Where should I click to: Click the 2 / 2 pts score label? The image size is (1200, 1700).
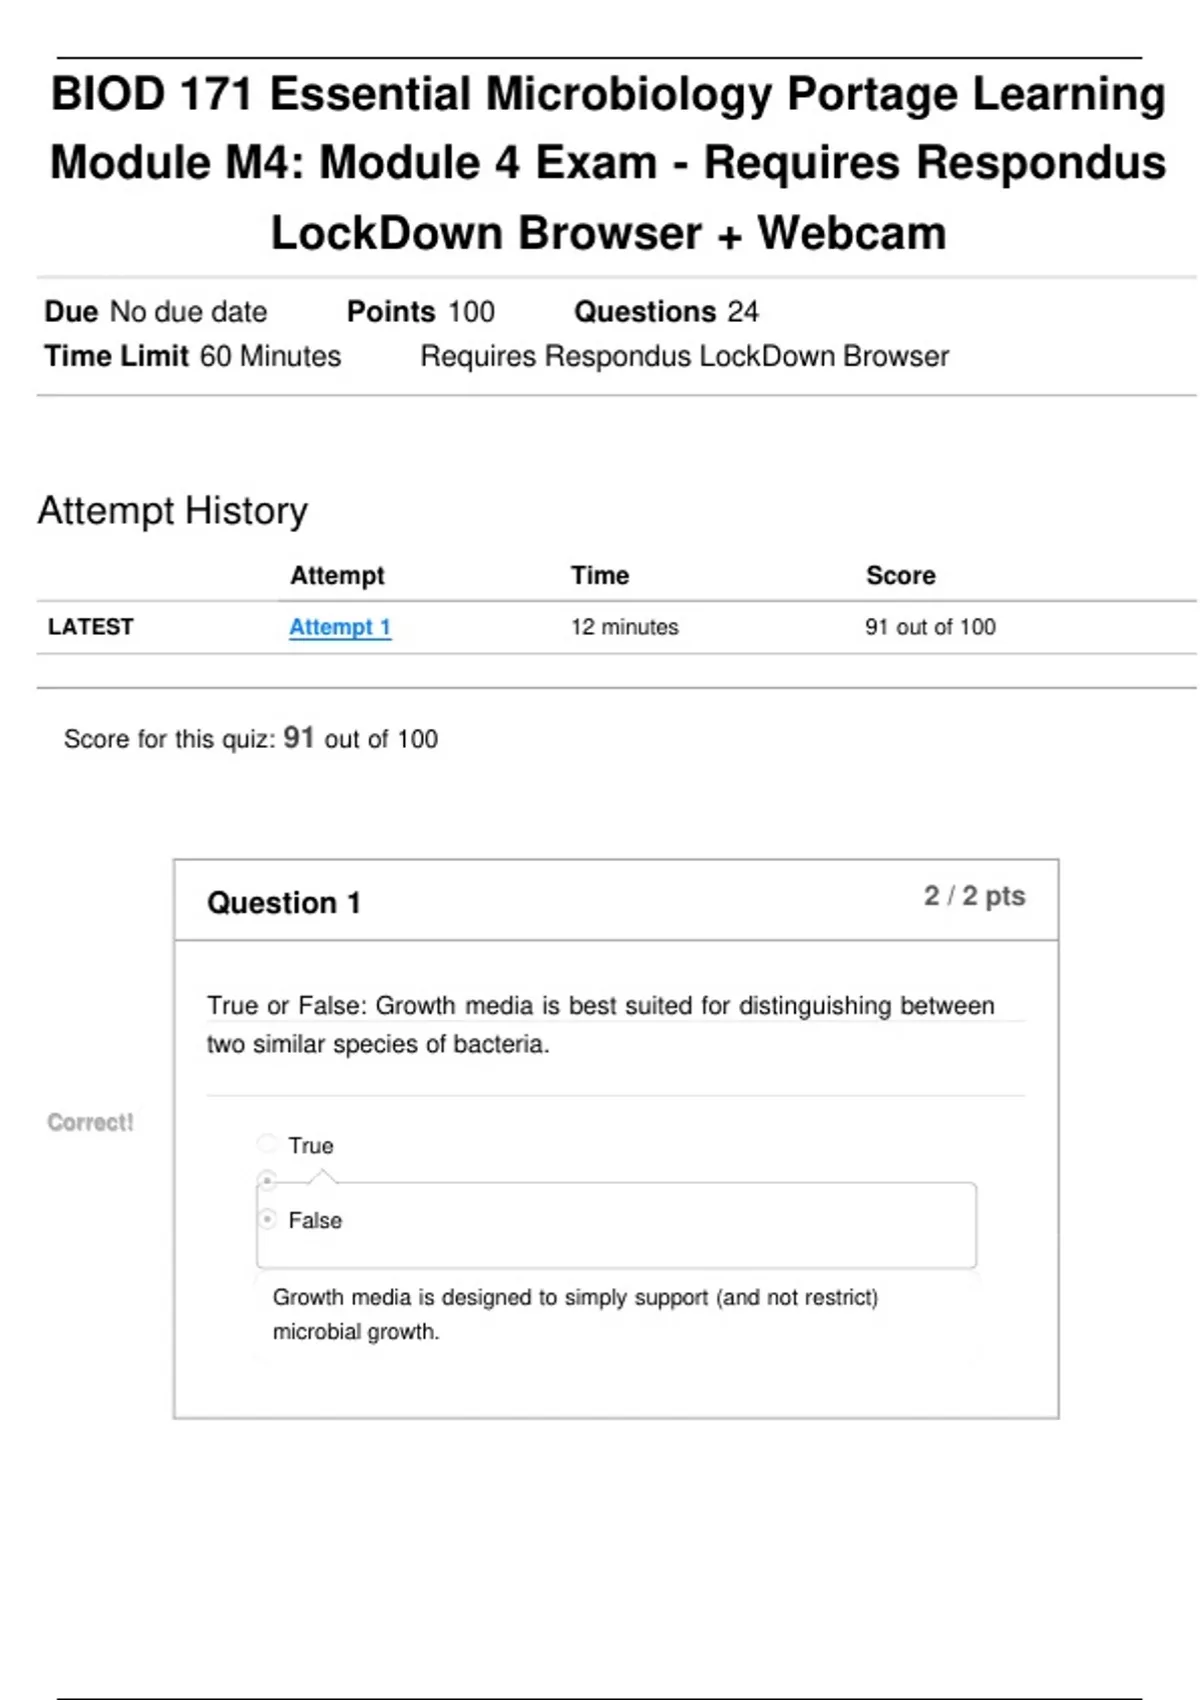[974, 896]
